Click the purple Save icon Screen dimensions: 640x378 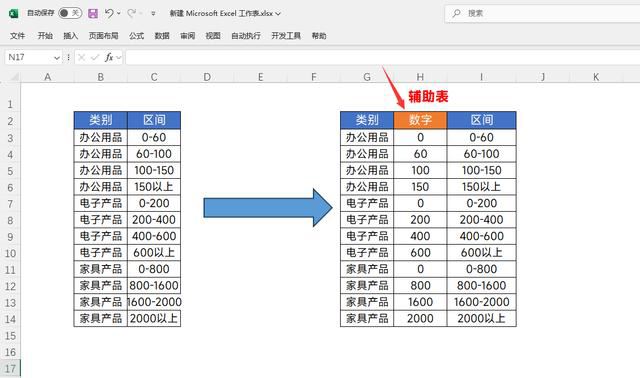coord(93,13)
